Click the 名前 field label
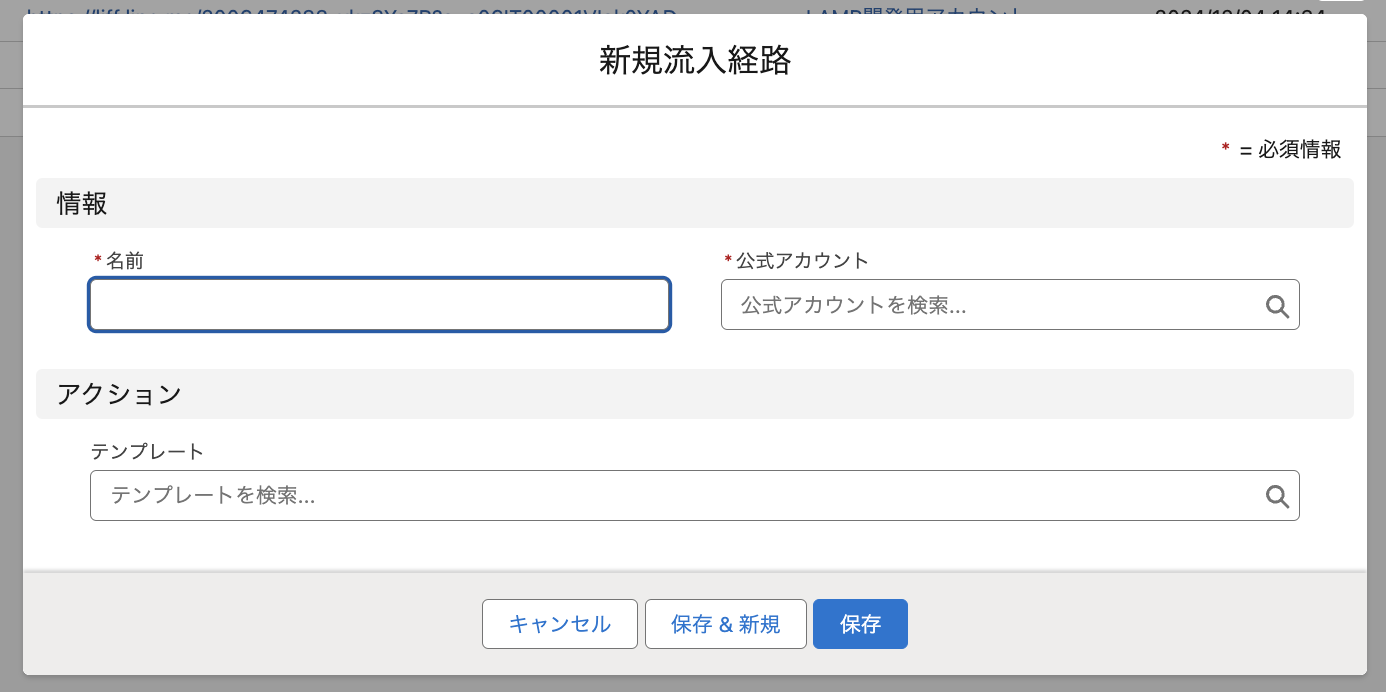This screenshot has width=1386, height=692. pos(125,261)
